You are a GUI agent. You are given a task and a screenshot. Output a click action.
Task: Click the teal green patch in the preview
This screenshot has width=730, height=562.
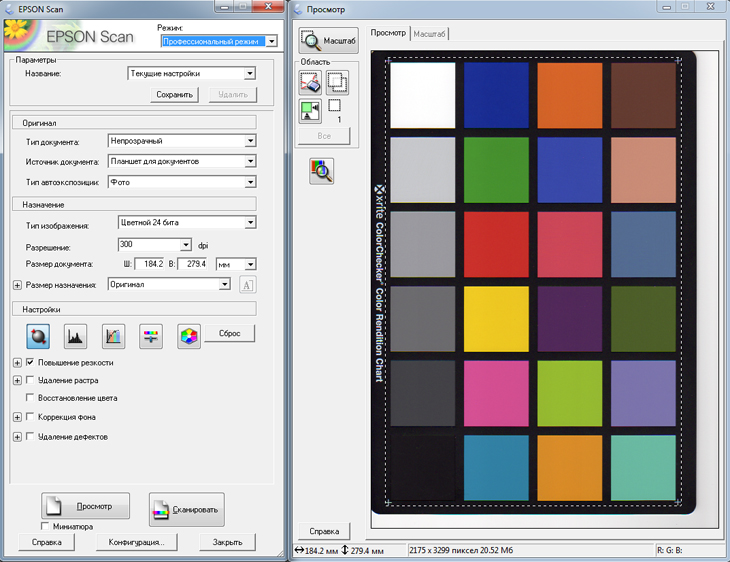pos(643,468)
